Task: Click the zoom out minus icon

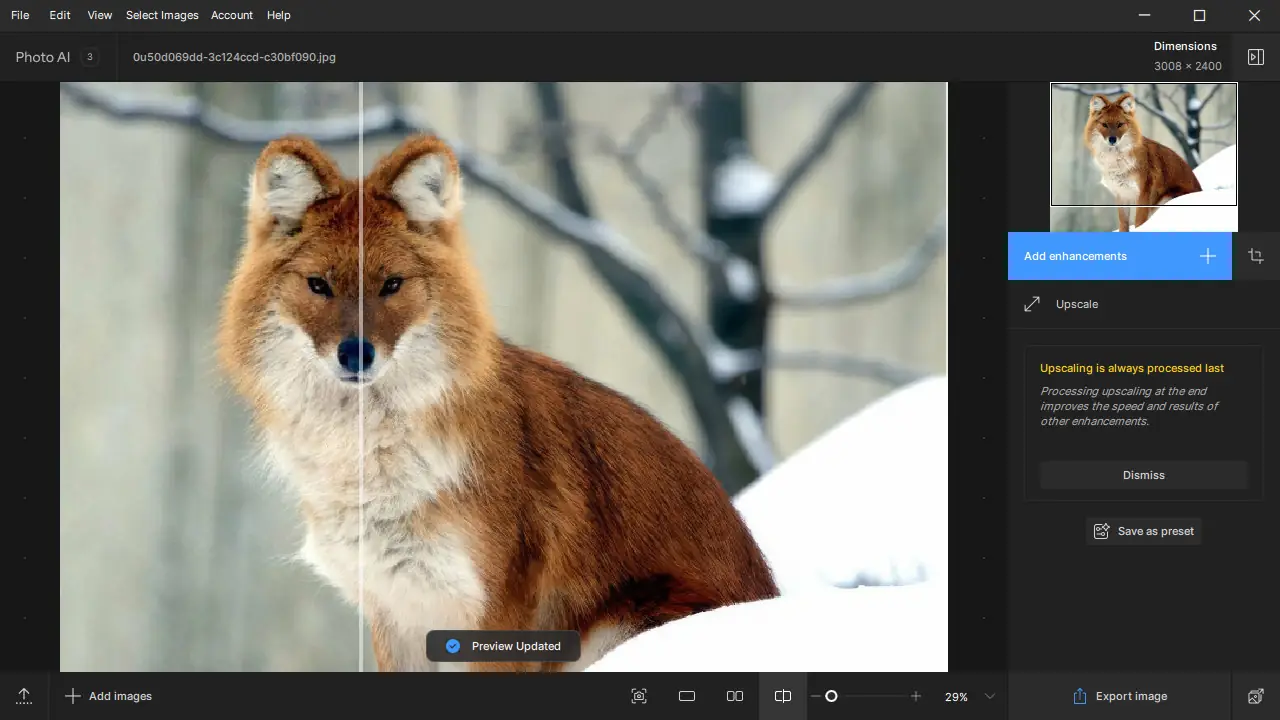Action: coord(816,696)
